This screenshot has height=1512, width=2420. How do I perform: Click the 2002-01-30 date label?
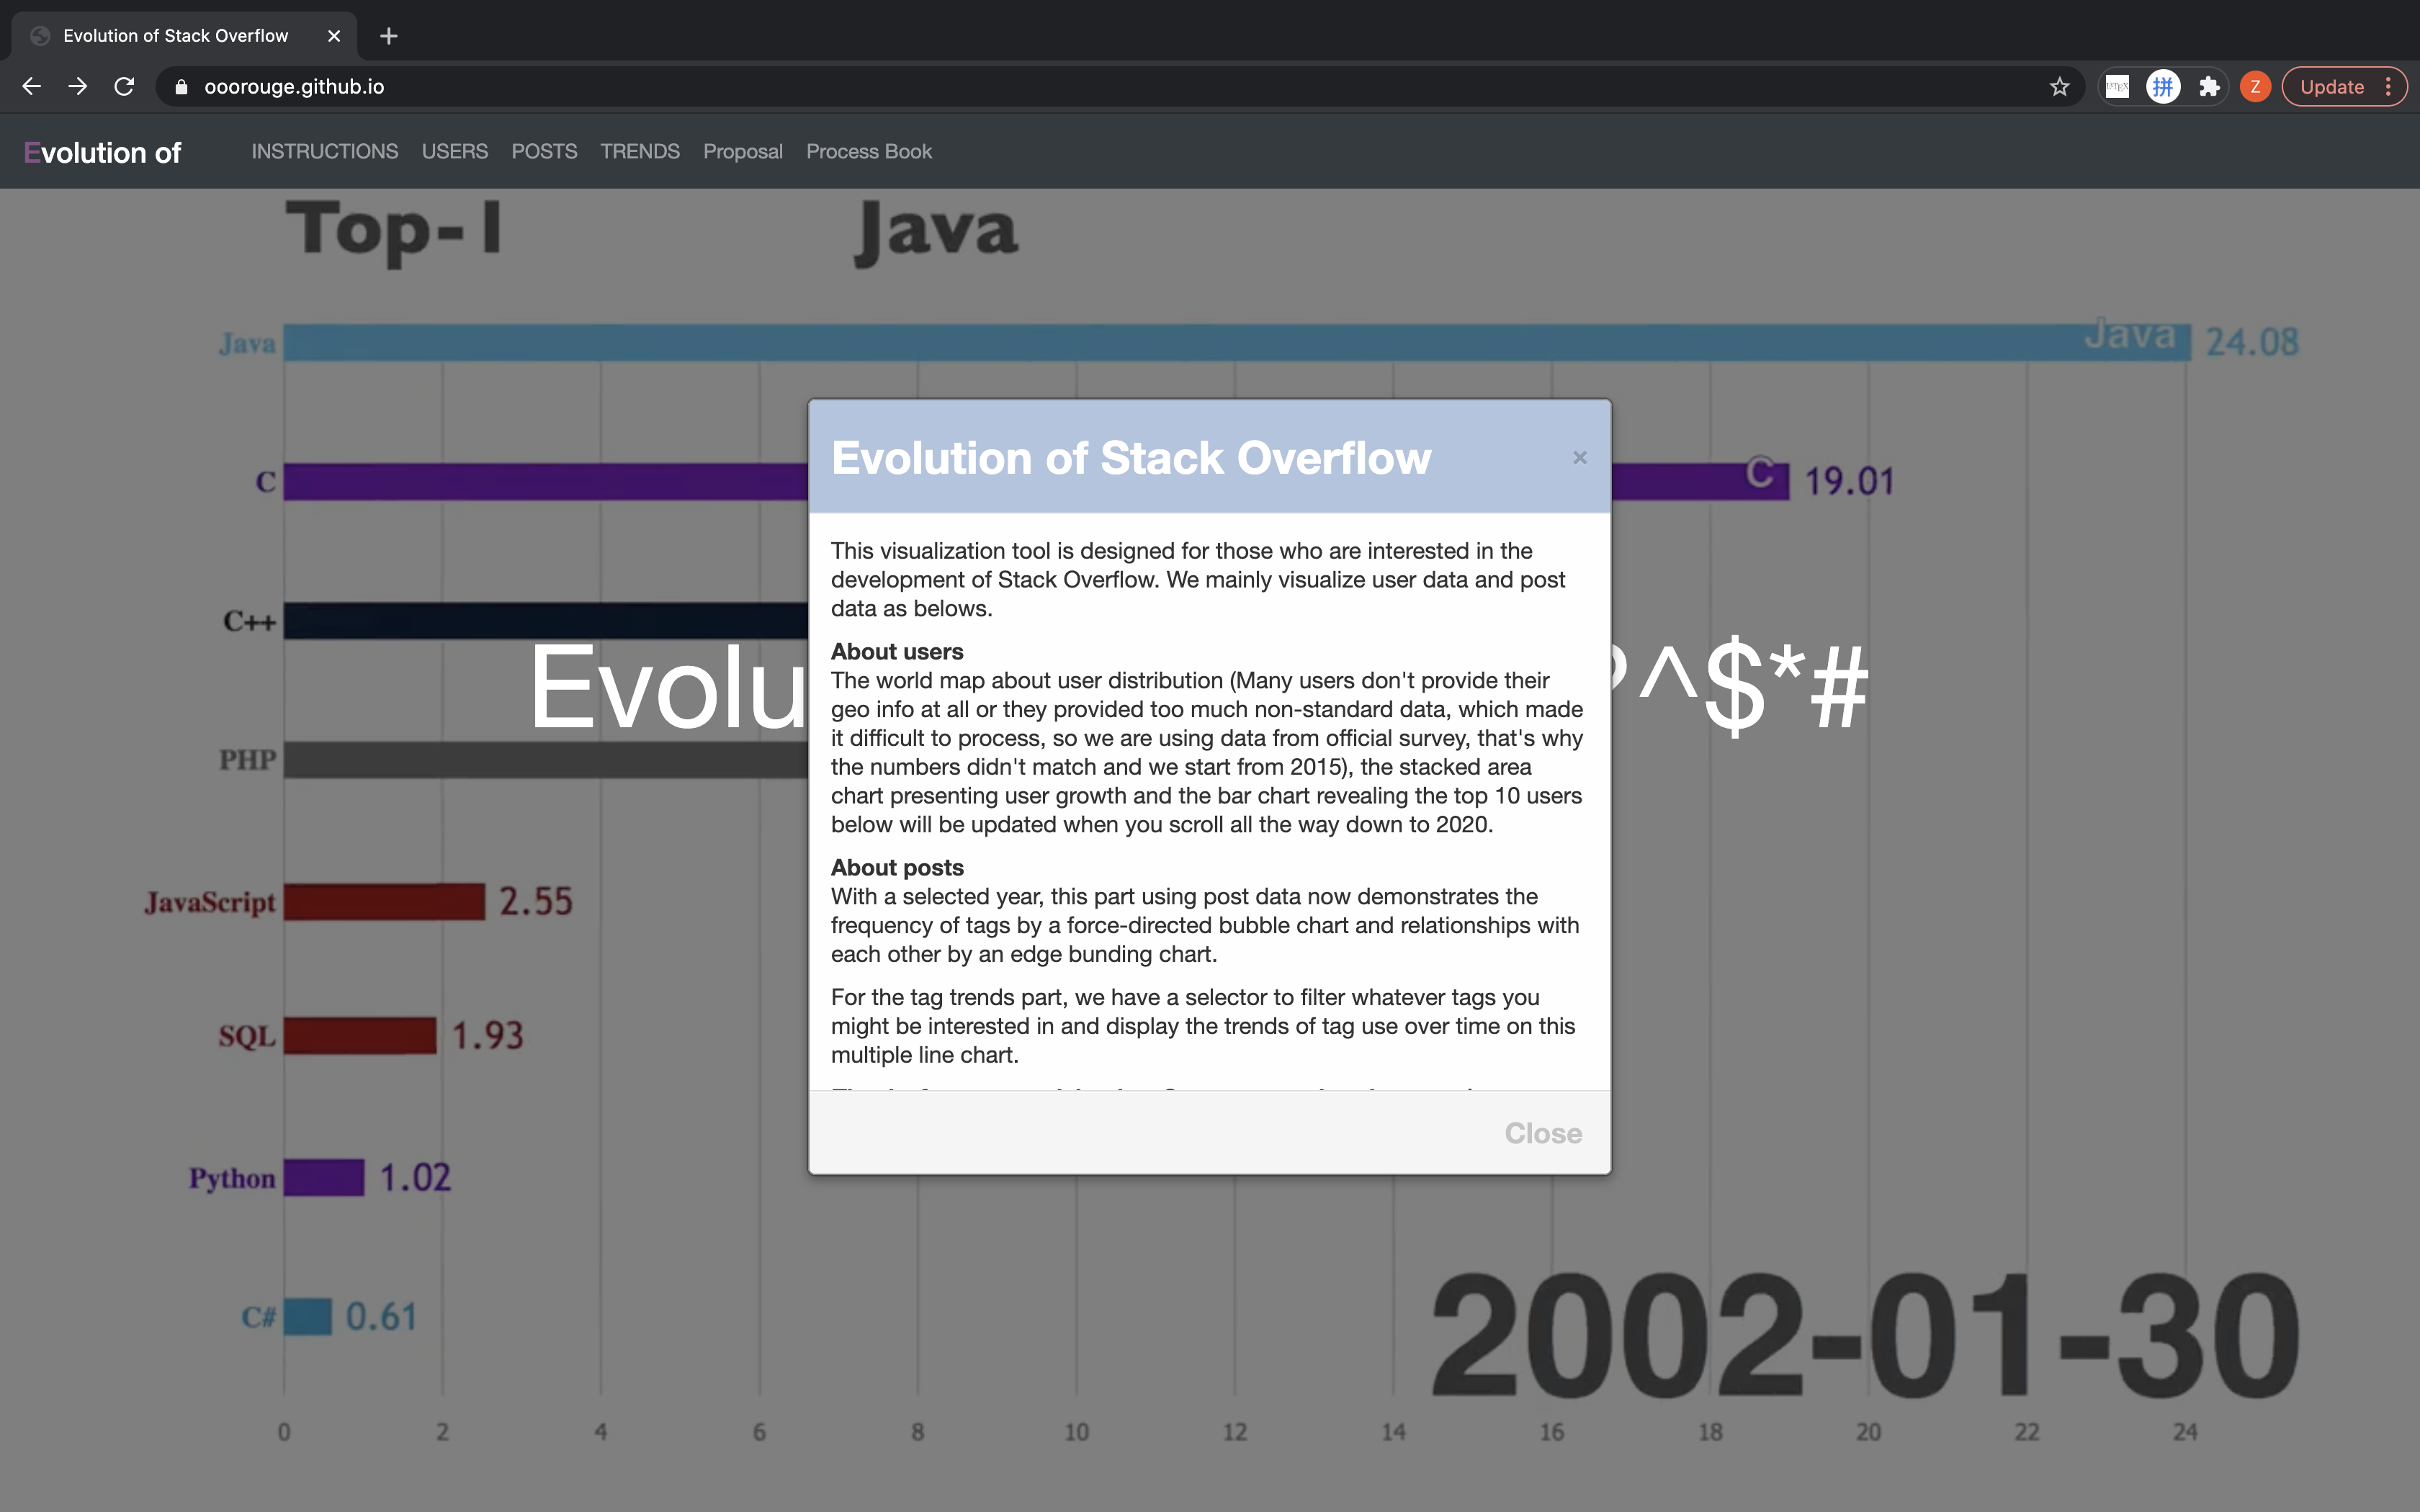tap(1866, 1335)
